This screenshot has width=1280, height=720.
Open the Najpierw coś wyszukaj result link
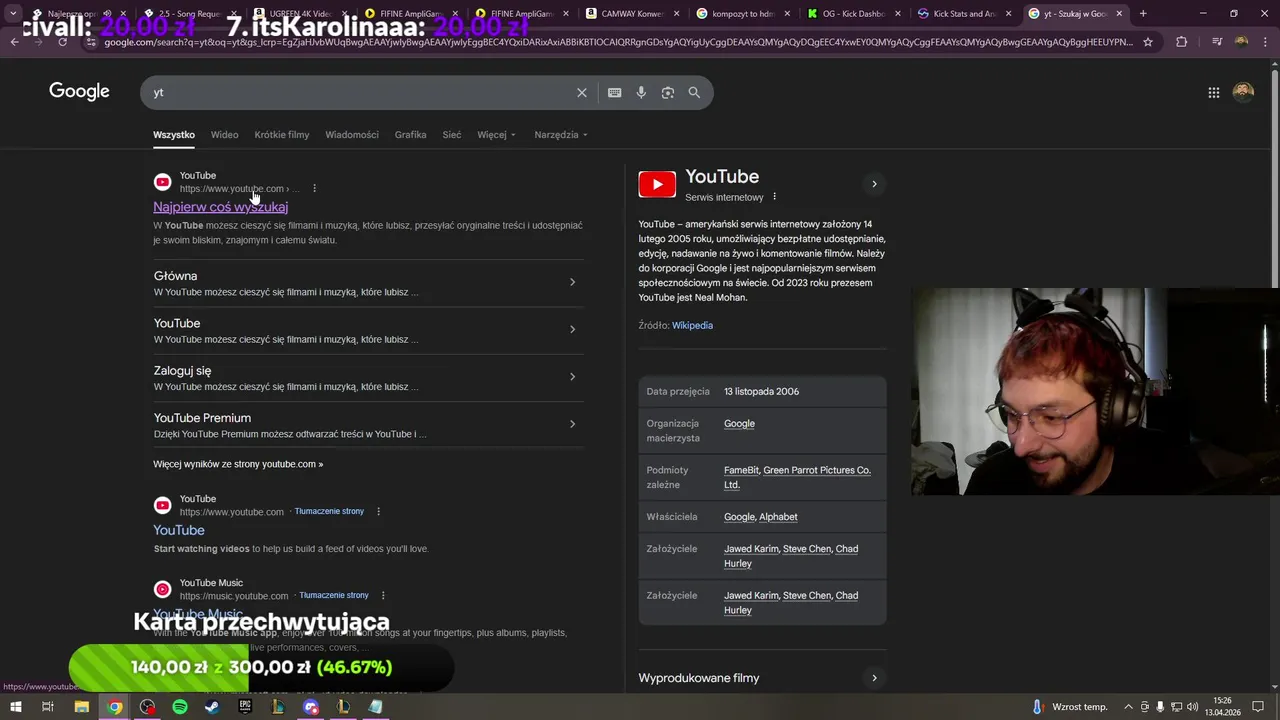[220, 207]
